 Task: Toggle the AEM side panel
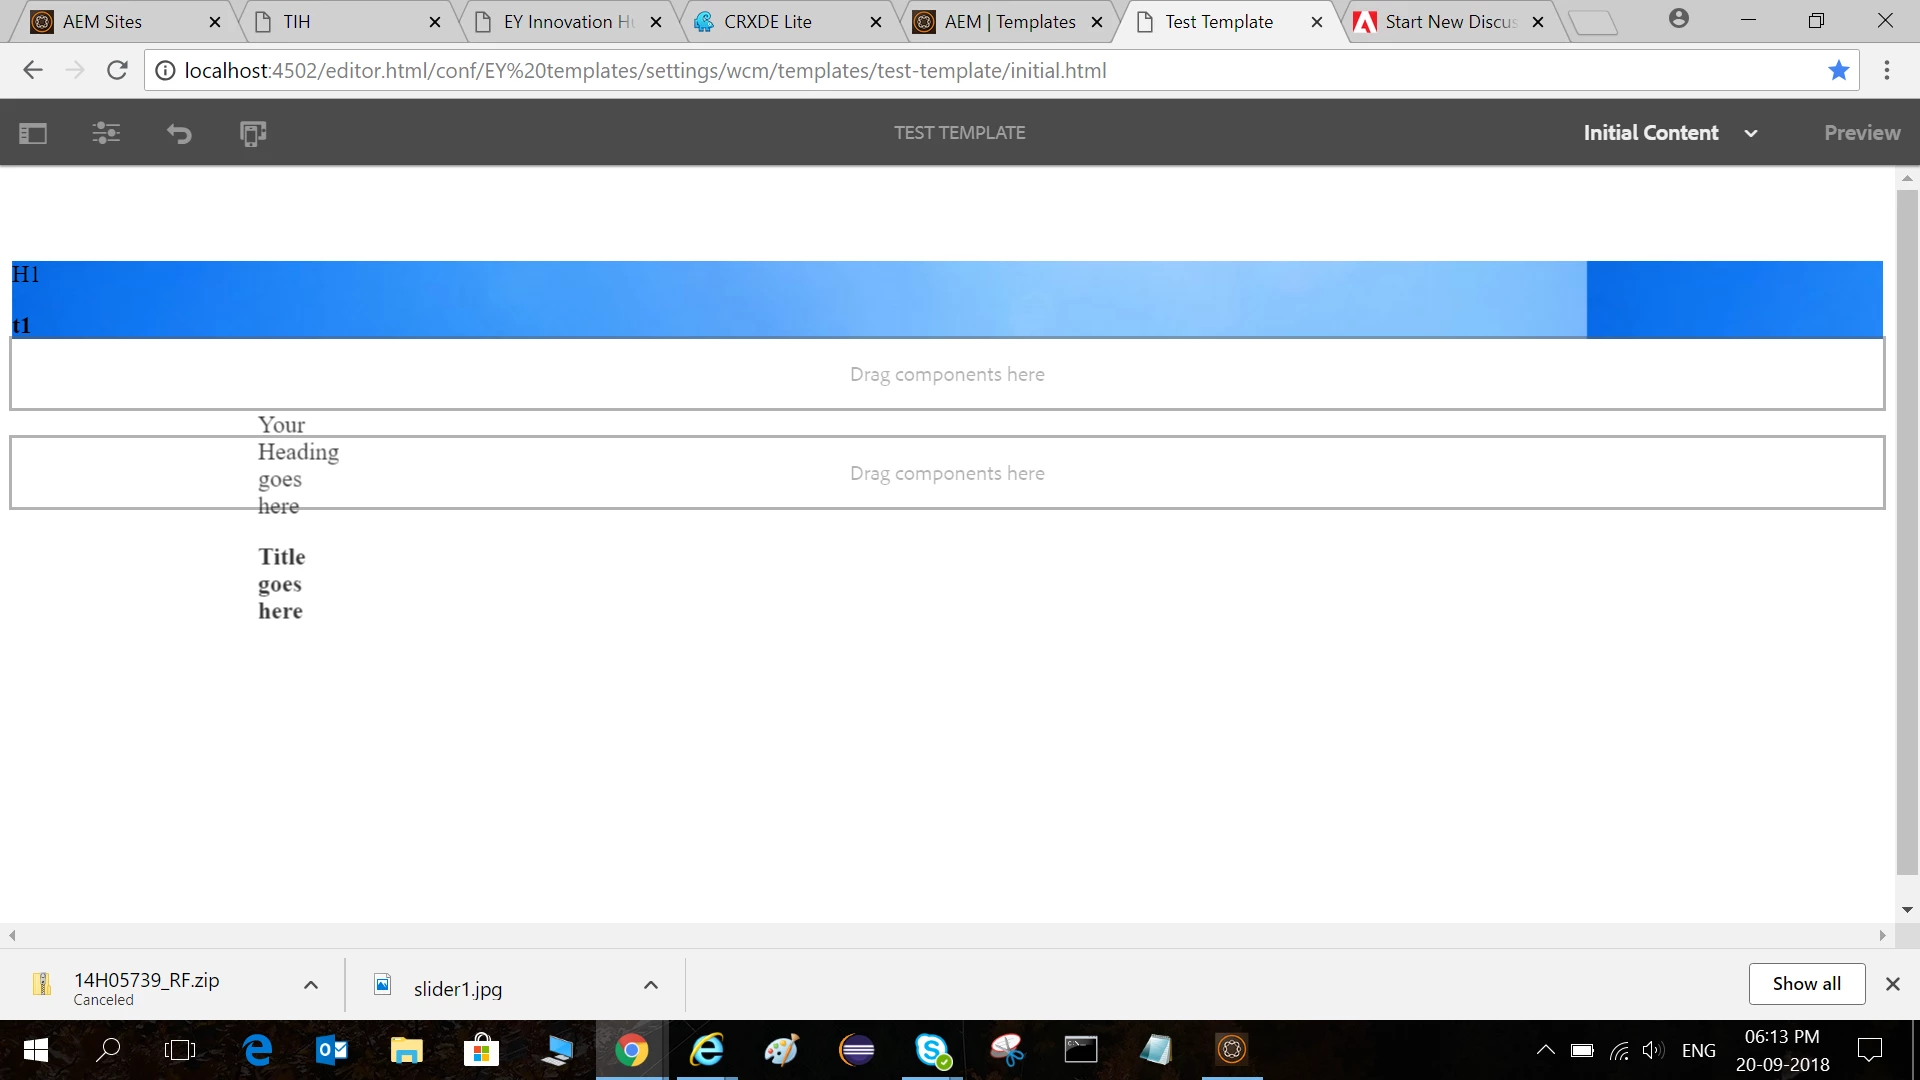33,133
